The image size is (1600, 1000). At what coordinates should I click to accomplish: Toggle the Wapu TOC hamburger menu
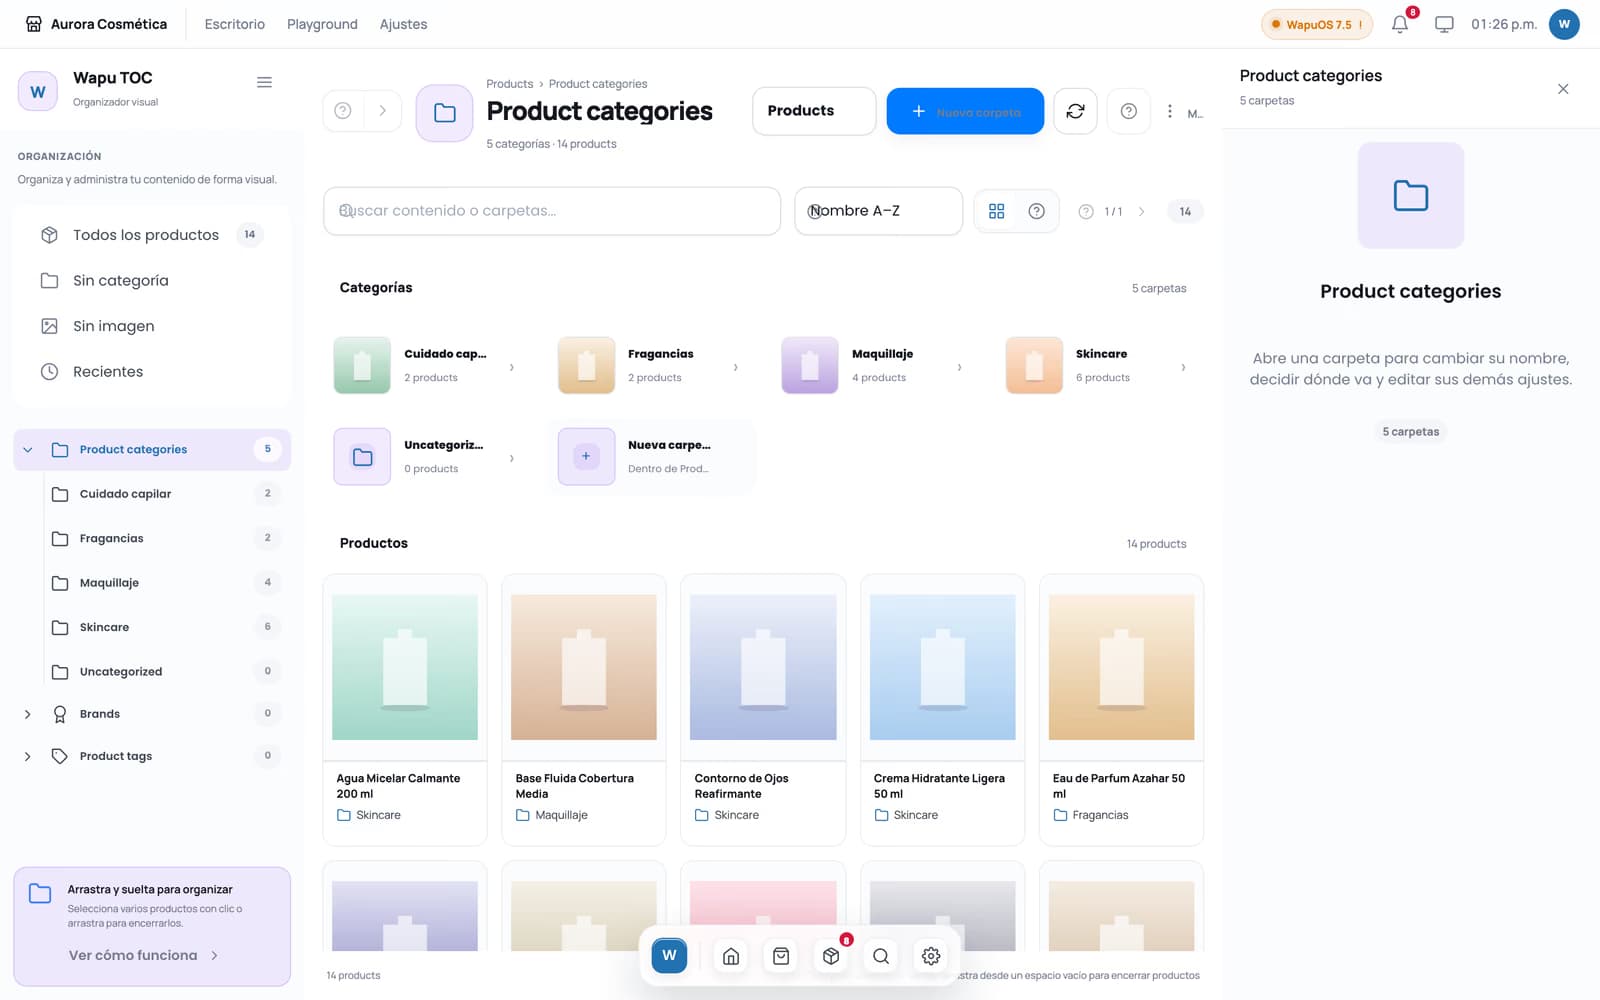(x=264, y=82)
